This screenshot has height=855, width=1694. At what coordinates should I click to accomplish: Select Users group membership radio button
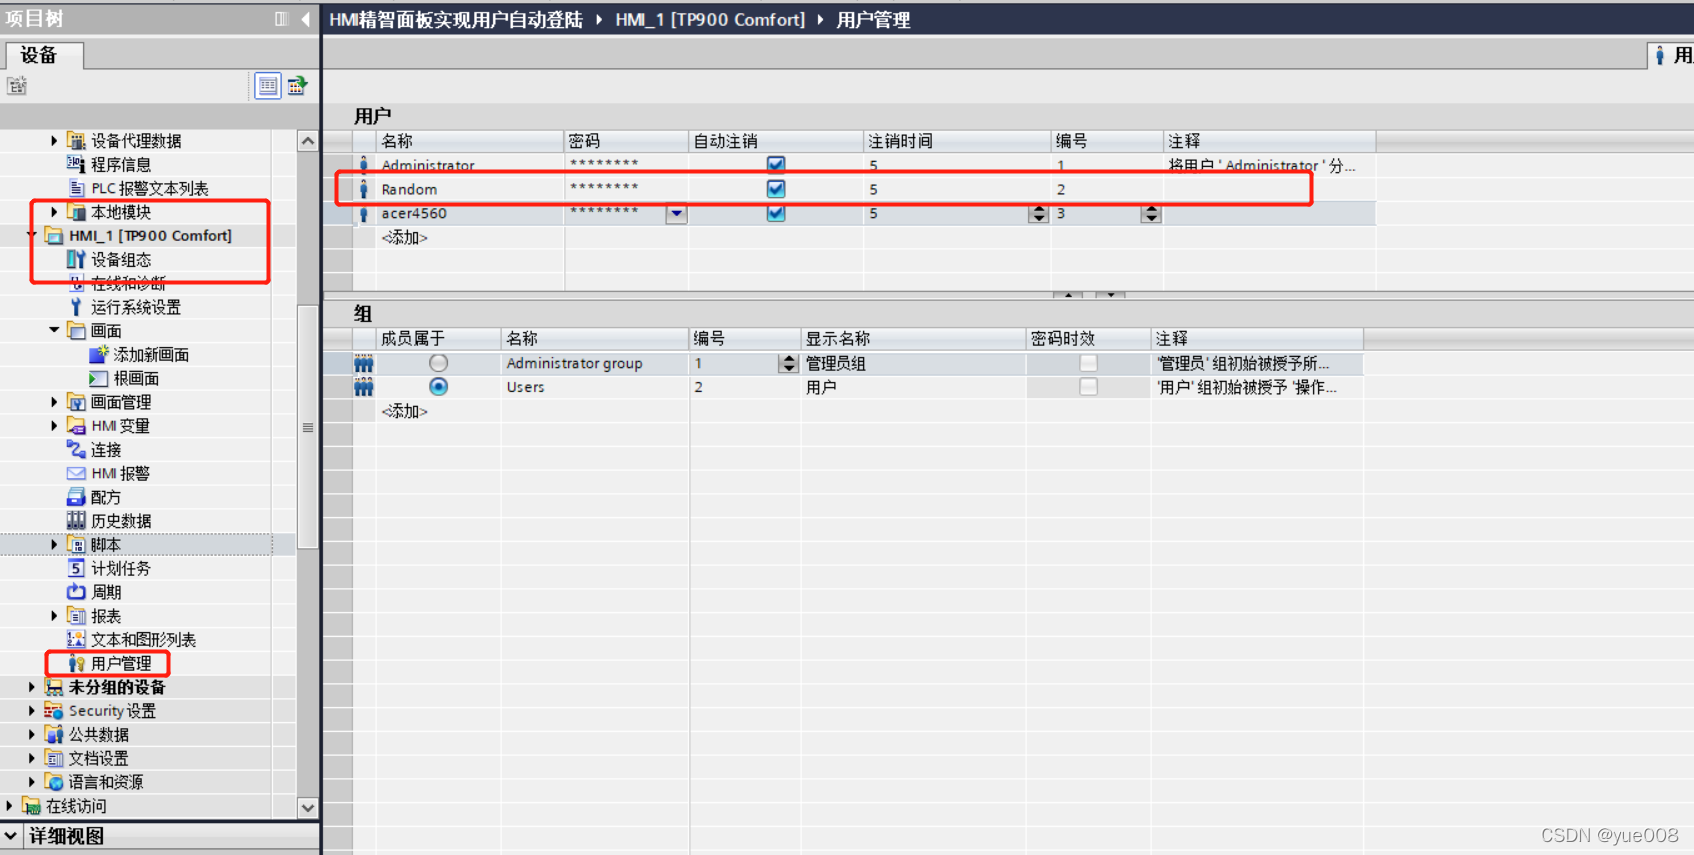pyautogui.click(x=438, y=387)
